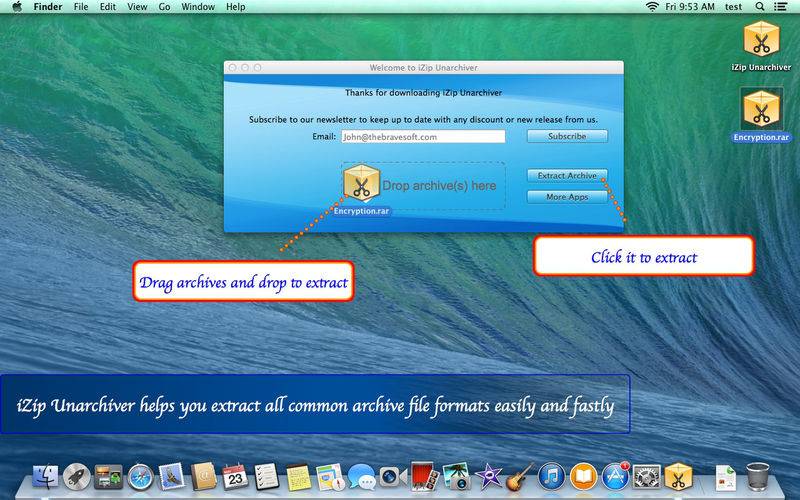Image resolution: width=800 pixels, height=500 pixels.
Task: Open Safari compass icon in Dock
Action: tap(140, 477)
